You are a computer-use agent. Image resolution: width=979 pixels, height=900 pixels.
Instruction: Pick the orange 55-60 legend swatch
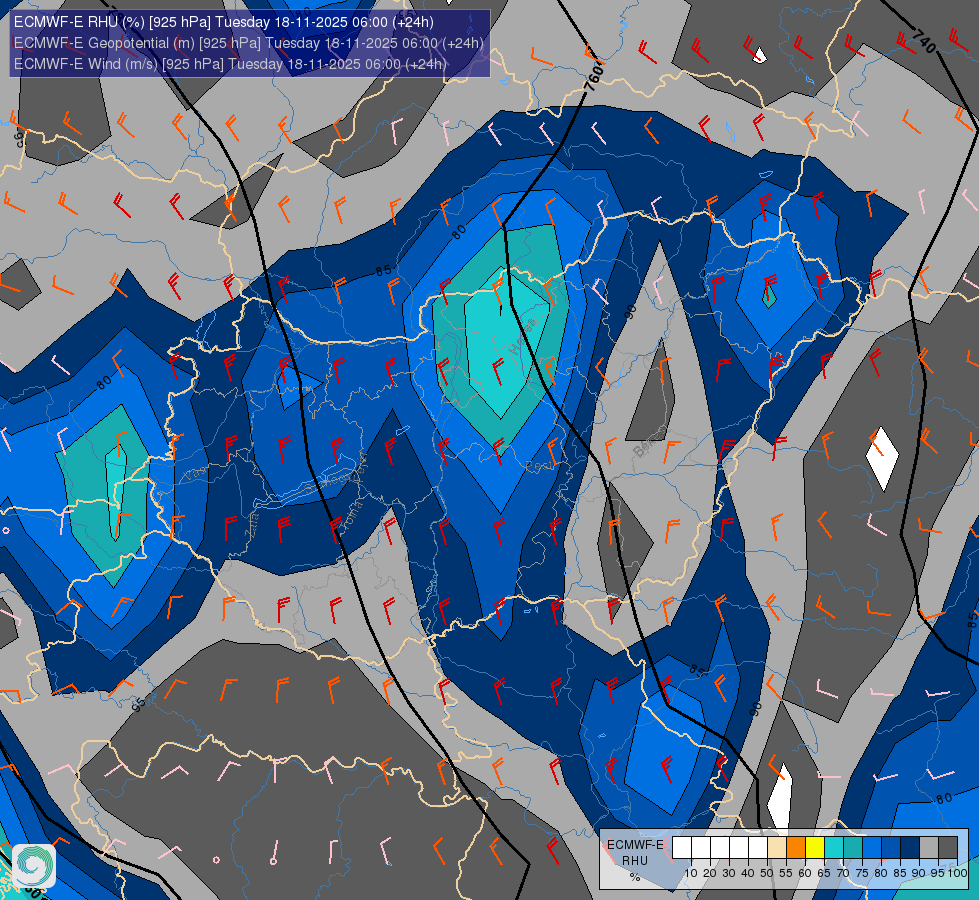(796, 847)
